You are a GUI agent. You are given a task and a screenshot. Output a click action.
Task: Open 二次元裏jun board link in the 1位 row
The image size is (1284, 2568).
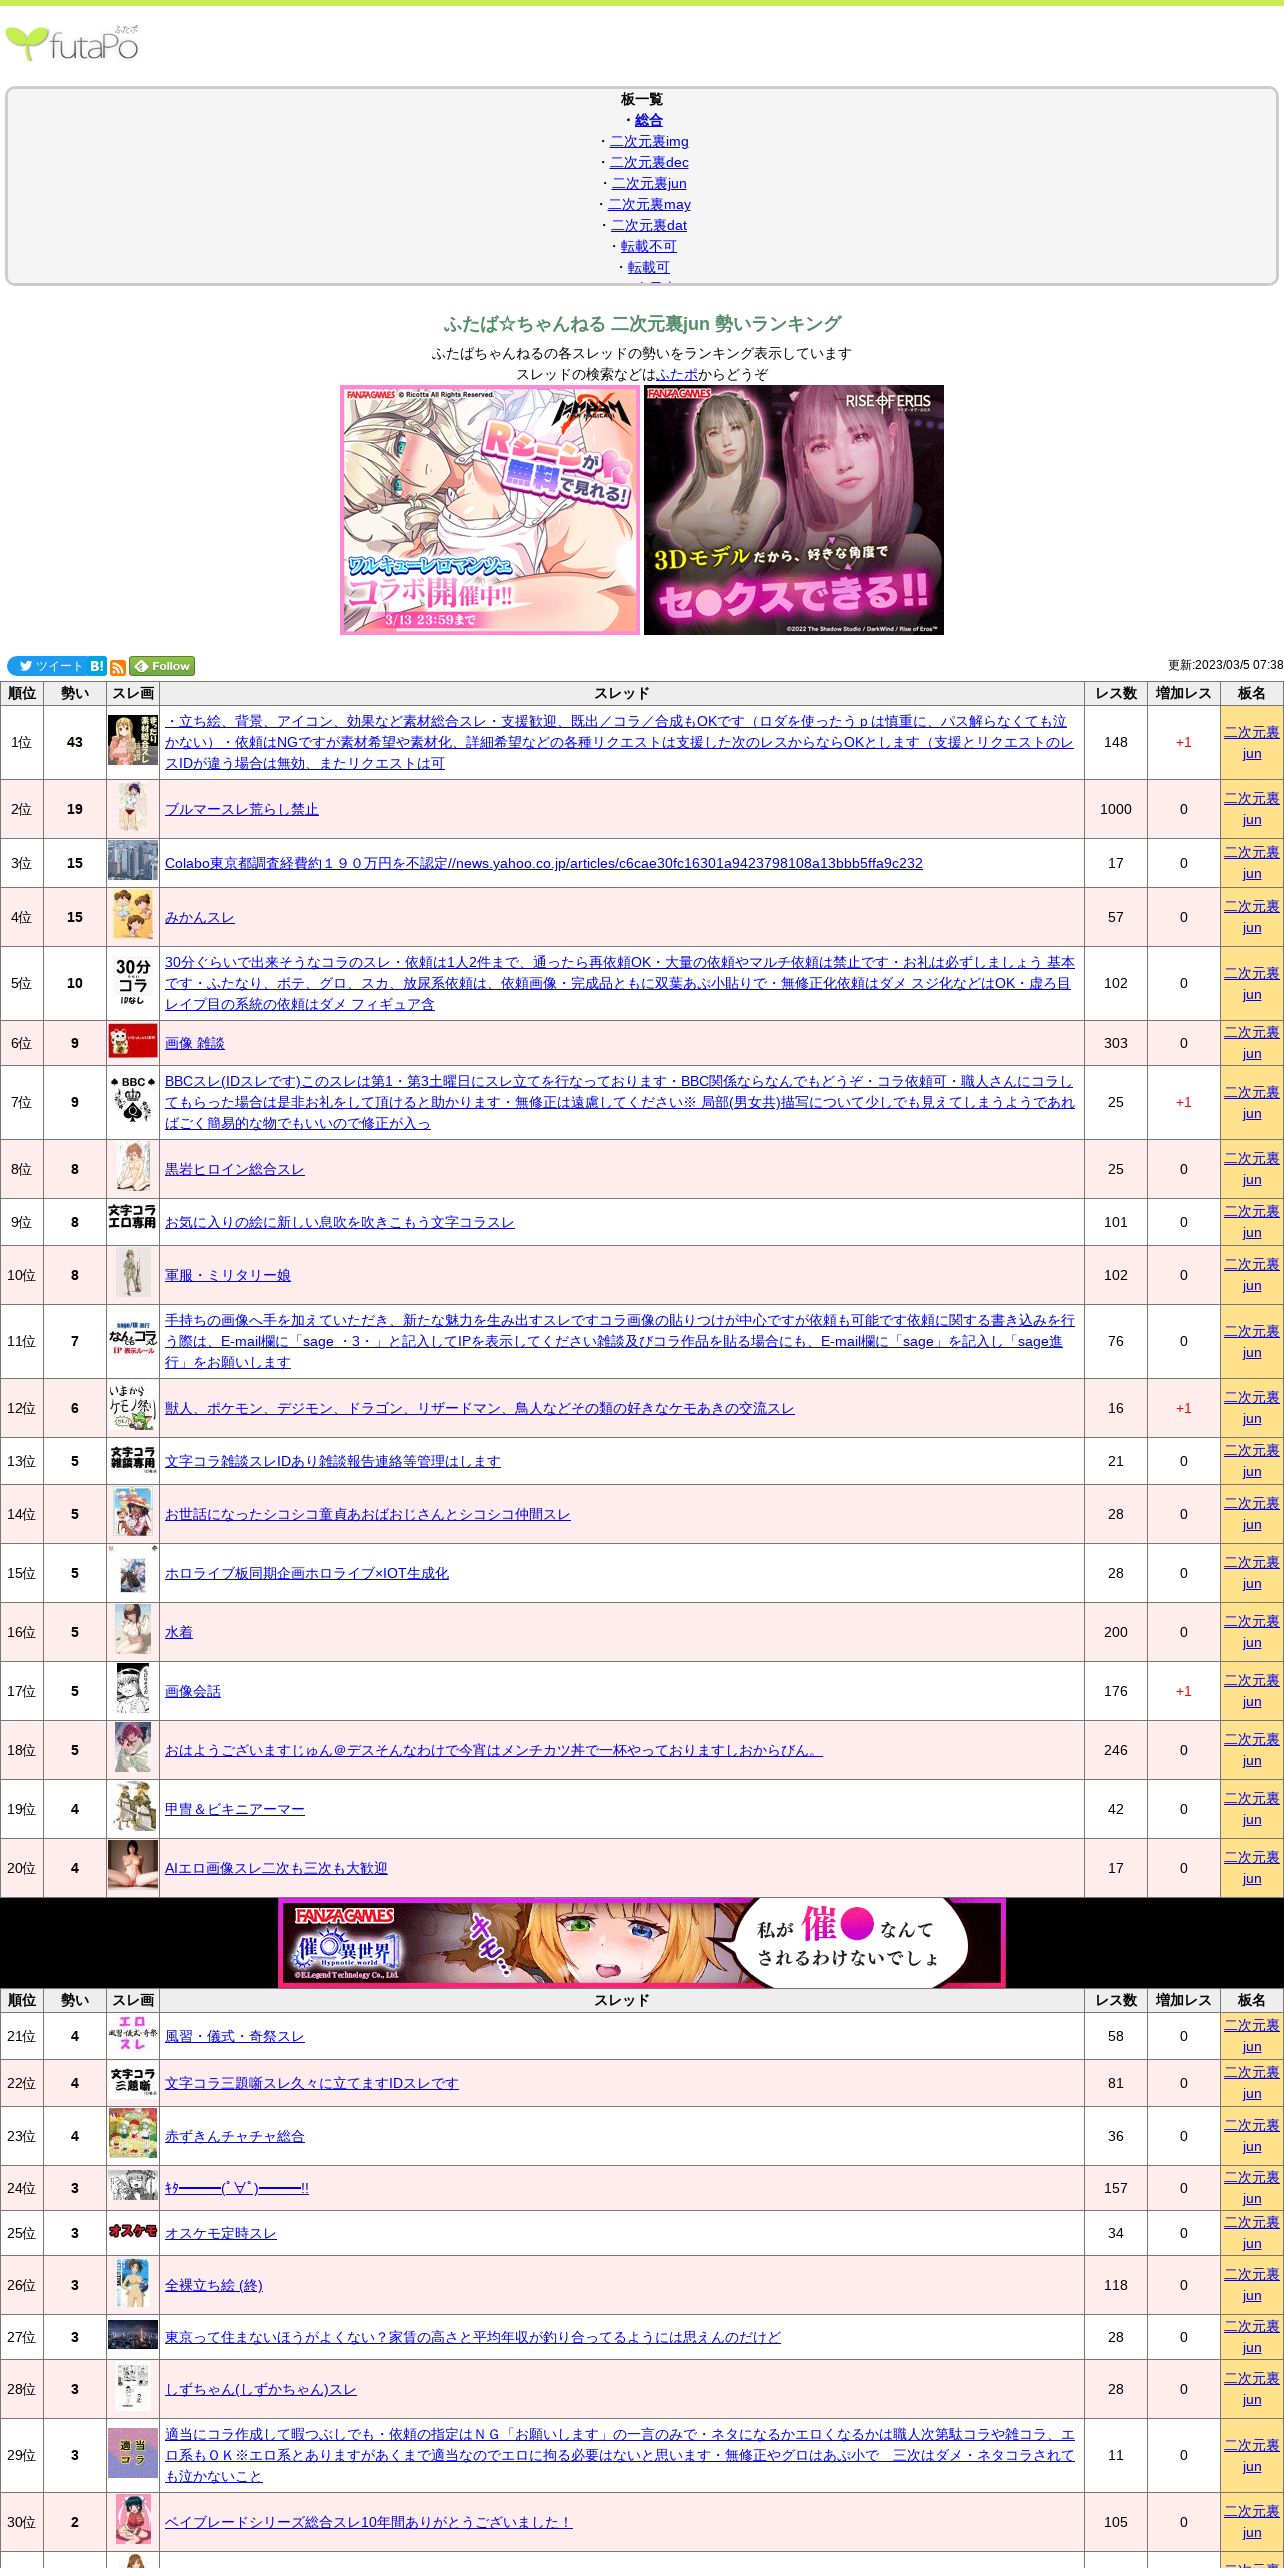pos(1252,742)
